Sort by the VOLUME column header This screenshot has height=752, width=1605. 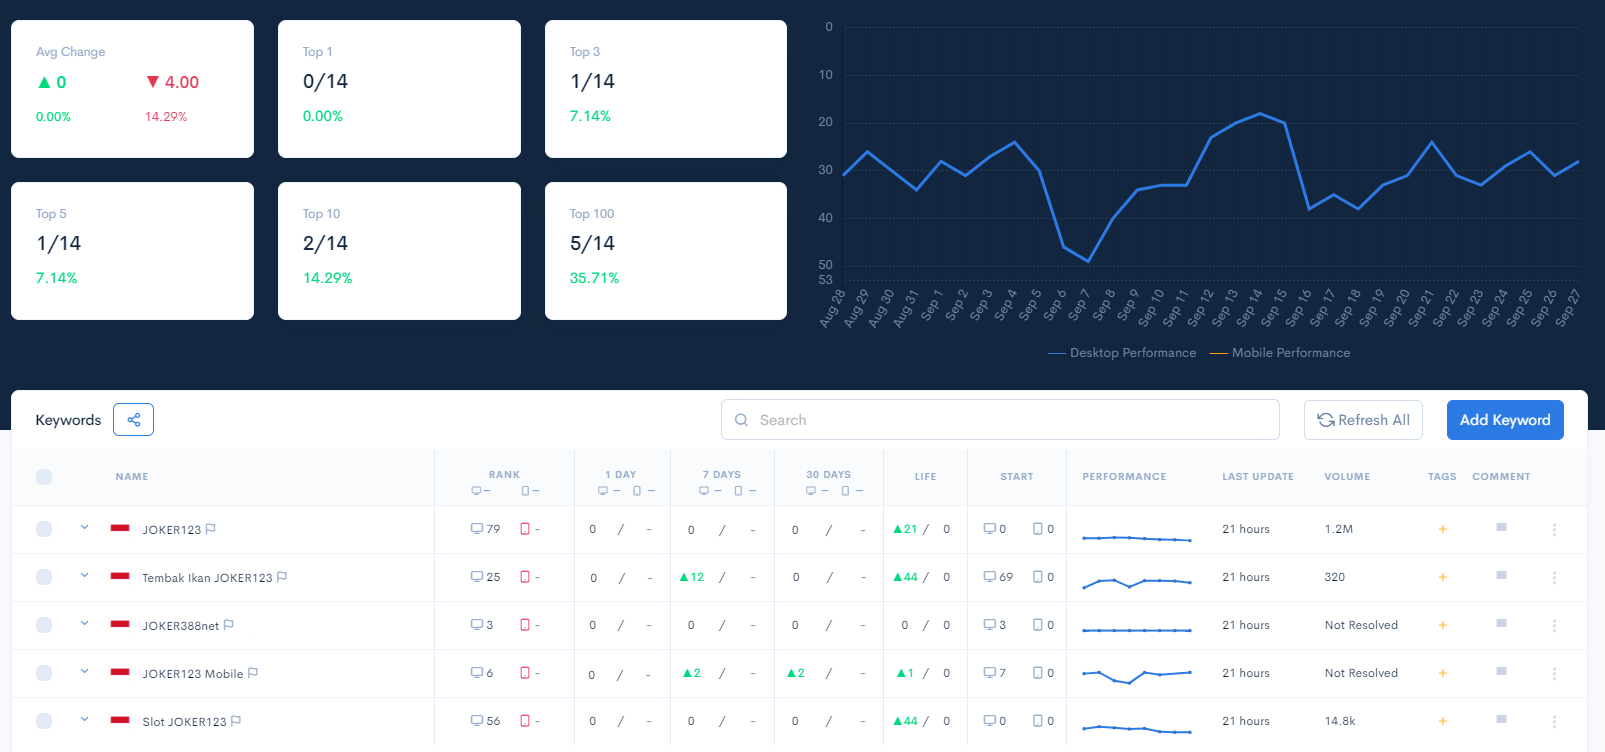click(x=1347, y=477)
